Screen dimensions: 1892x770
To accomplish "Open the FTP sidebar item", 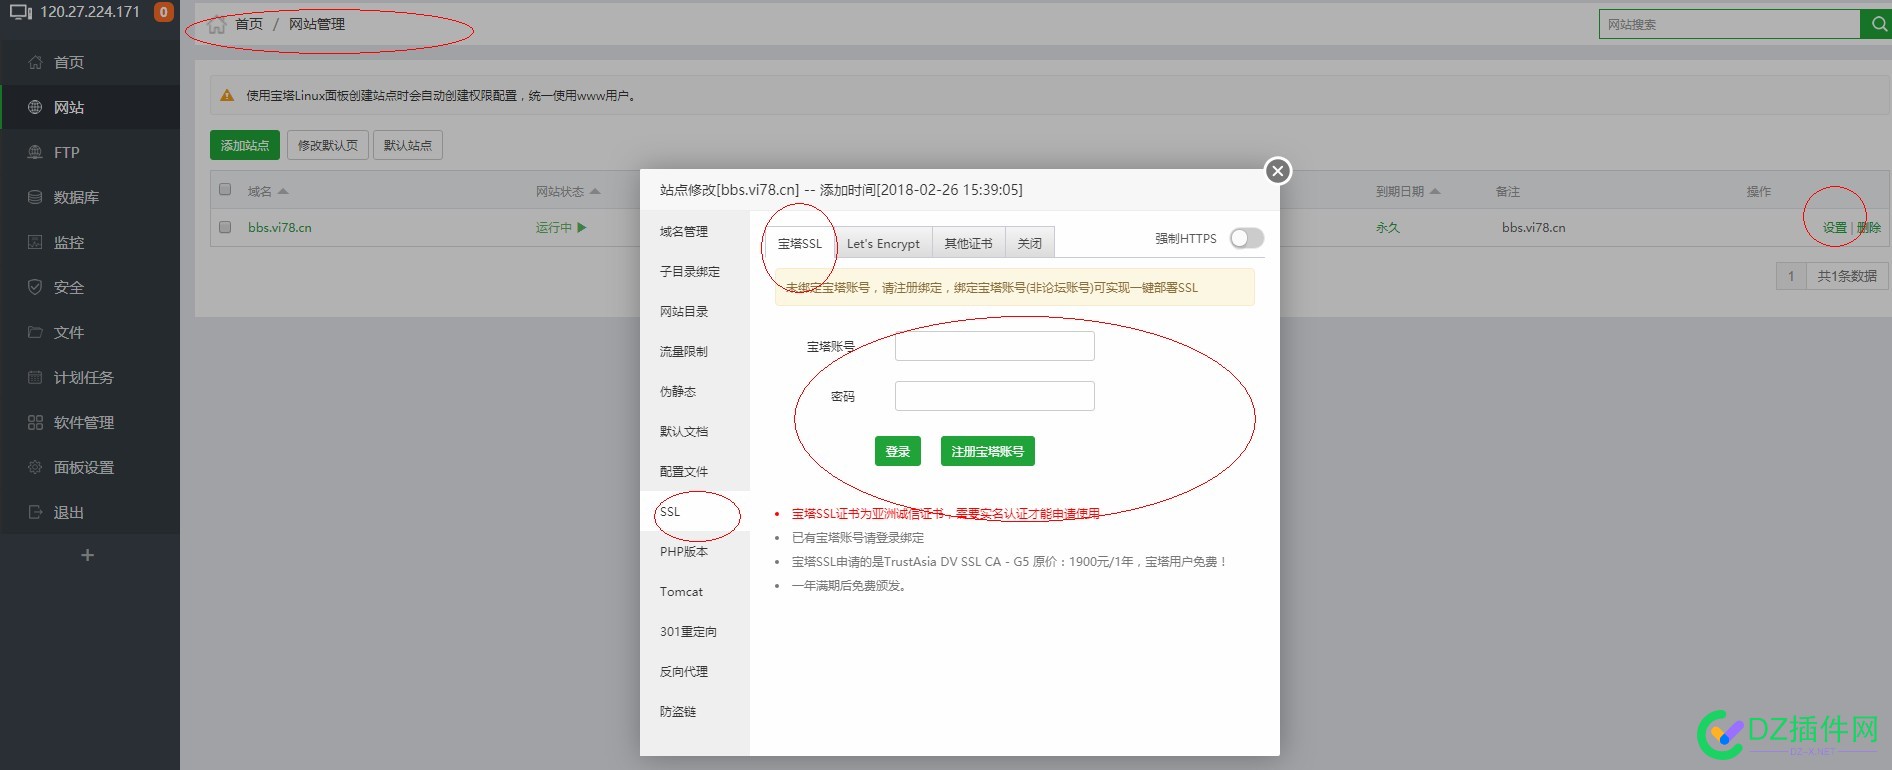I will 90,152.
